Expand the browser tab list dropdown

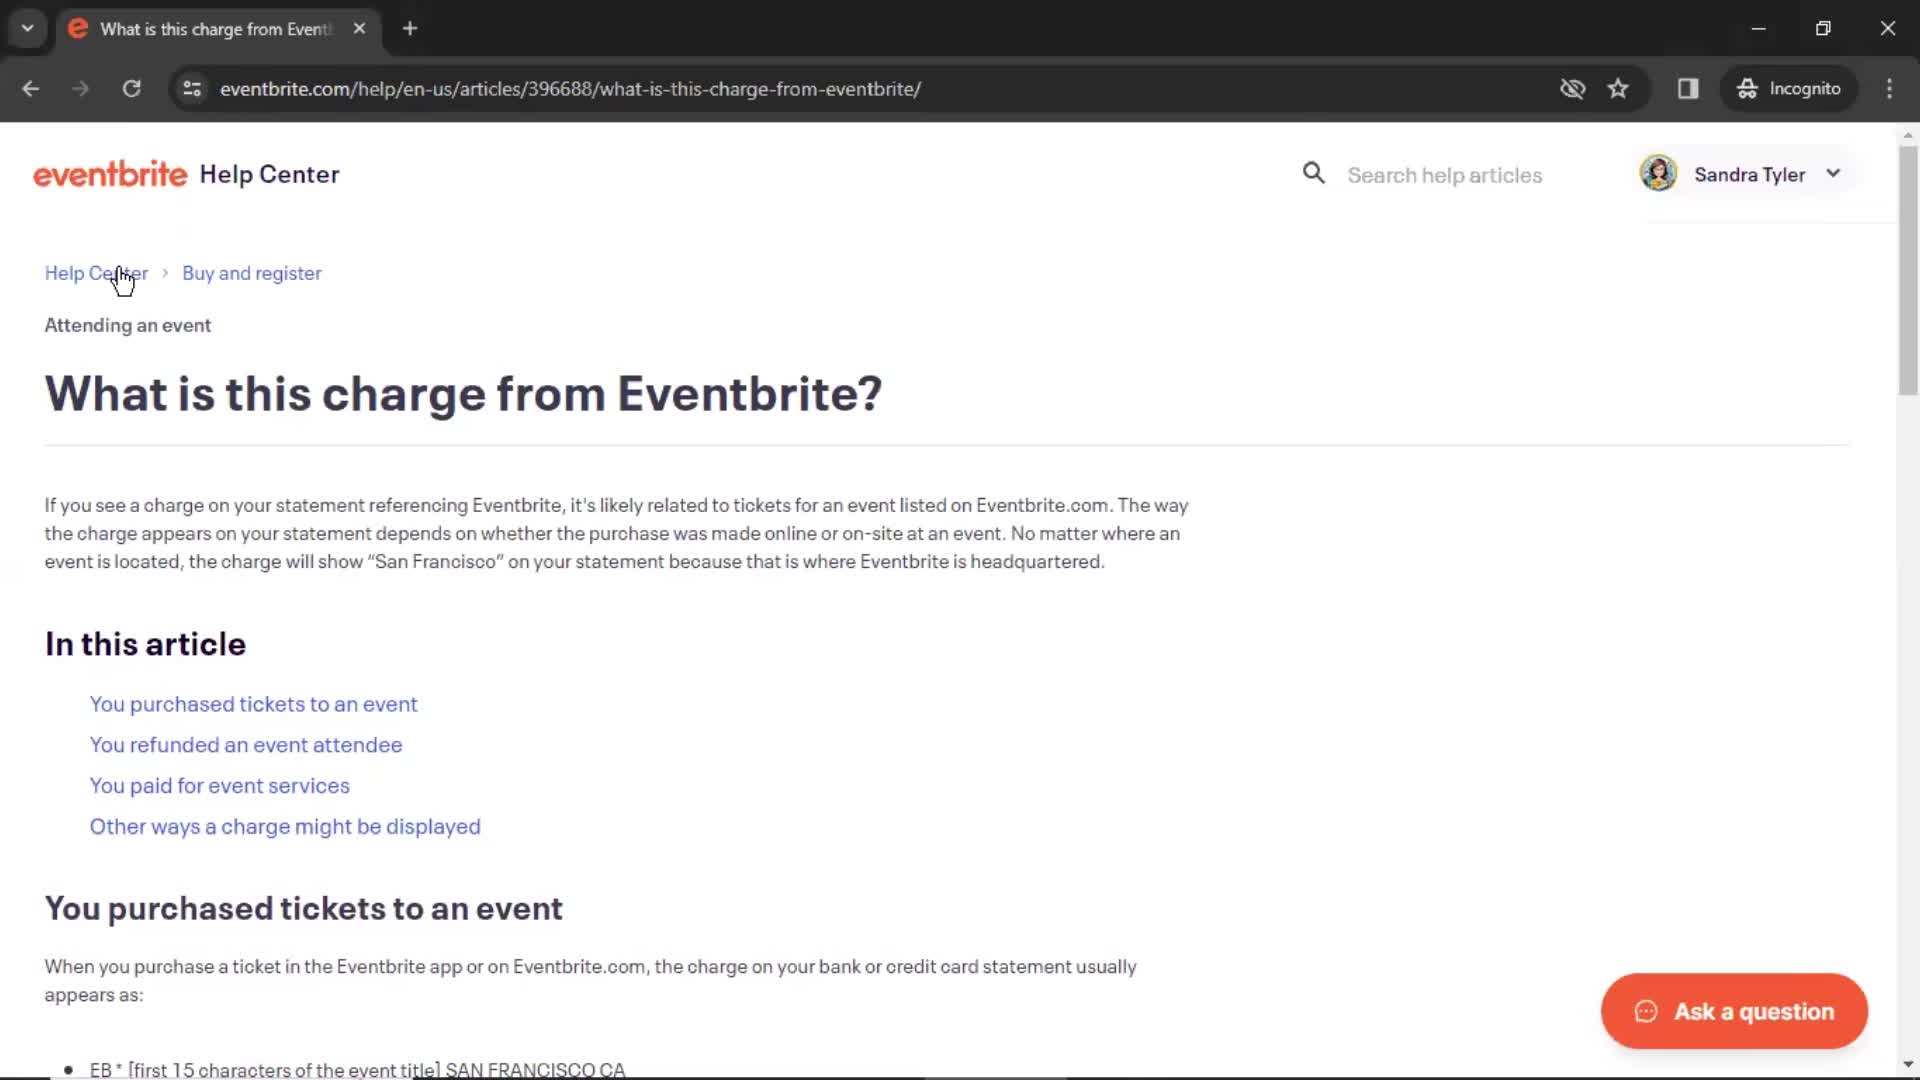click(x=28, y=28)
